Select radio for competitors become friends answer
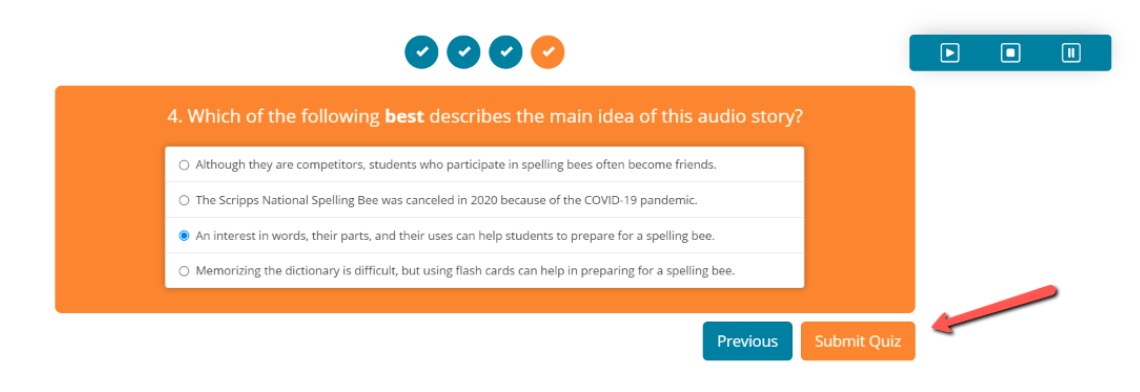1140x392 pixels. pos(184,165)
